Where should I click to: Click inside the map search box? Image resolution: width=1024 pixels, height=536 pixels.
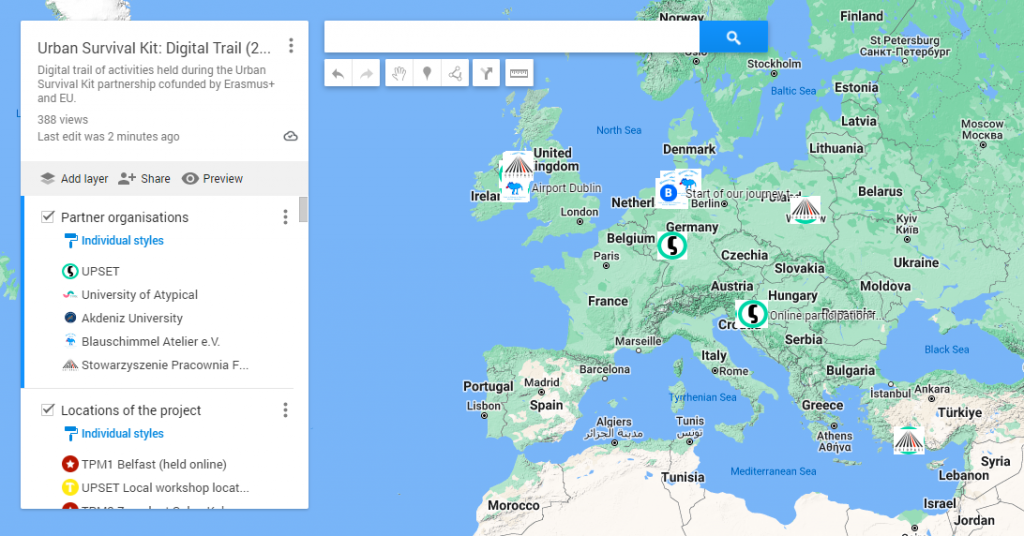(x=511, y=37)
